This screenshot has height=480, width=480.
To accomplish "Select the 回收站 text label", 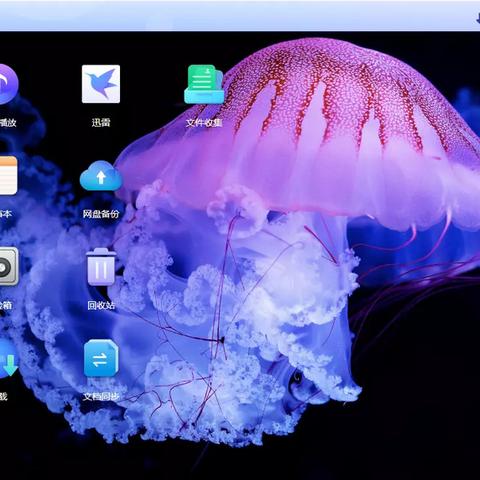I will coord(101,305).
